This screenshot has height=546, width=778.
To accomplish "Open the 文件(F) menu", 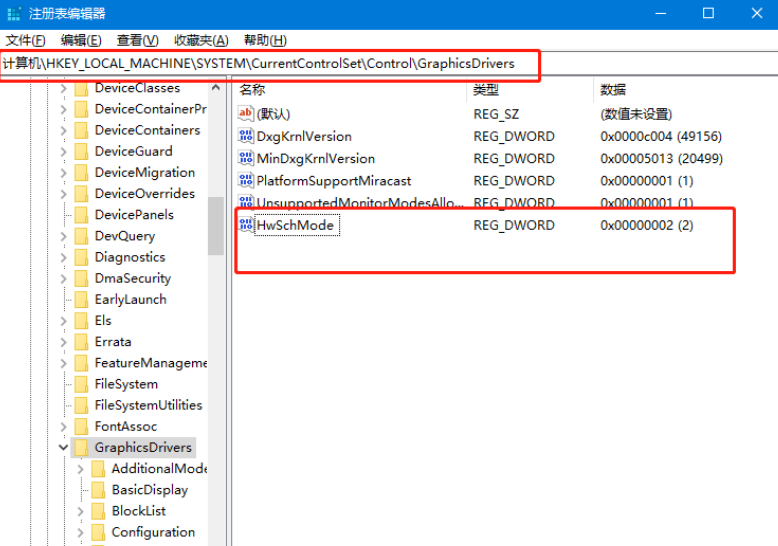I will 25,40.
